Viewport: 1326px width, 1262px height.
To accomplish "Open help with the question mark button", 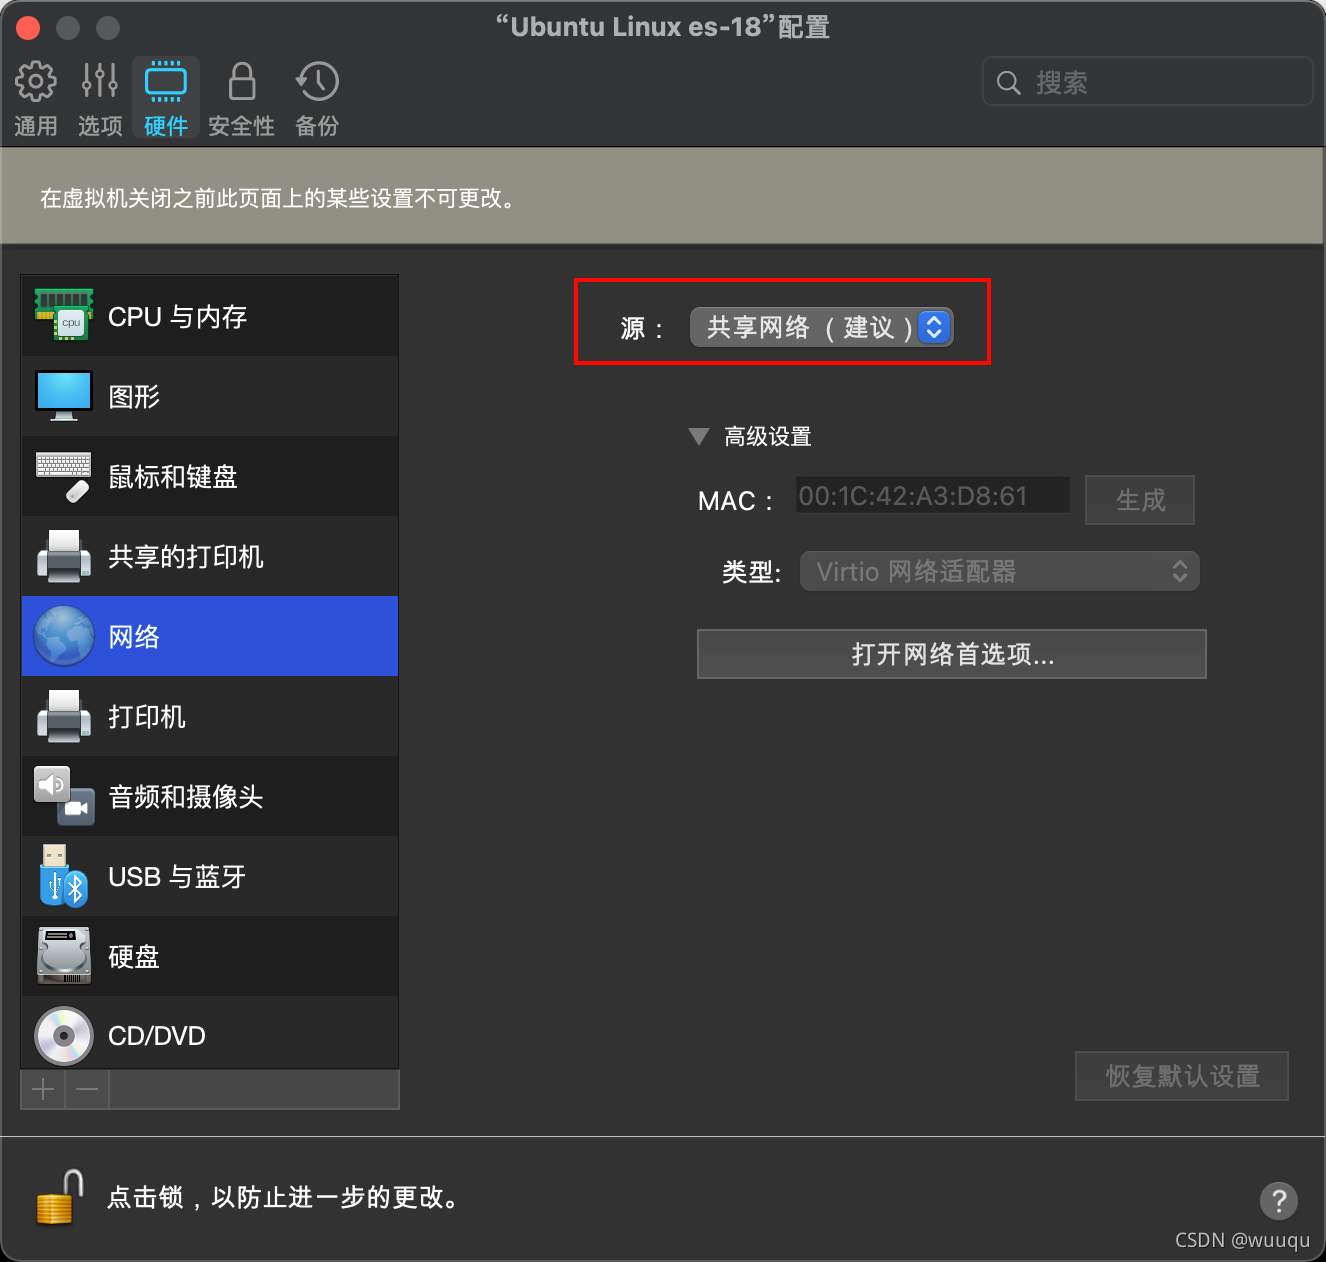I will [x=1279, y=1200].
